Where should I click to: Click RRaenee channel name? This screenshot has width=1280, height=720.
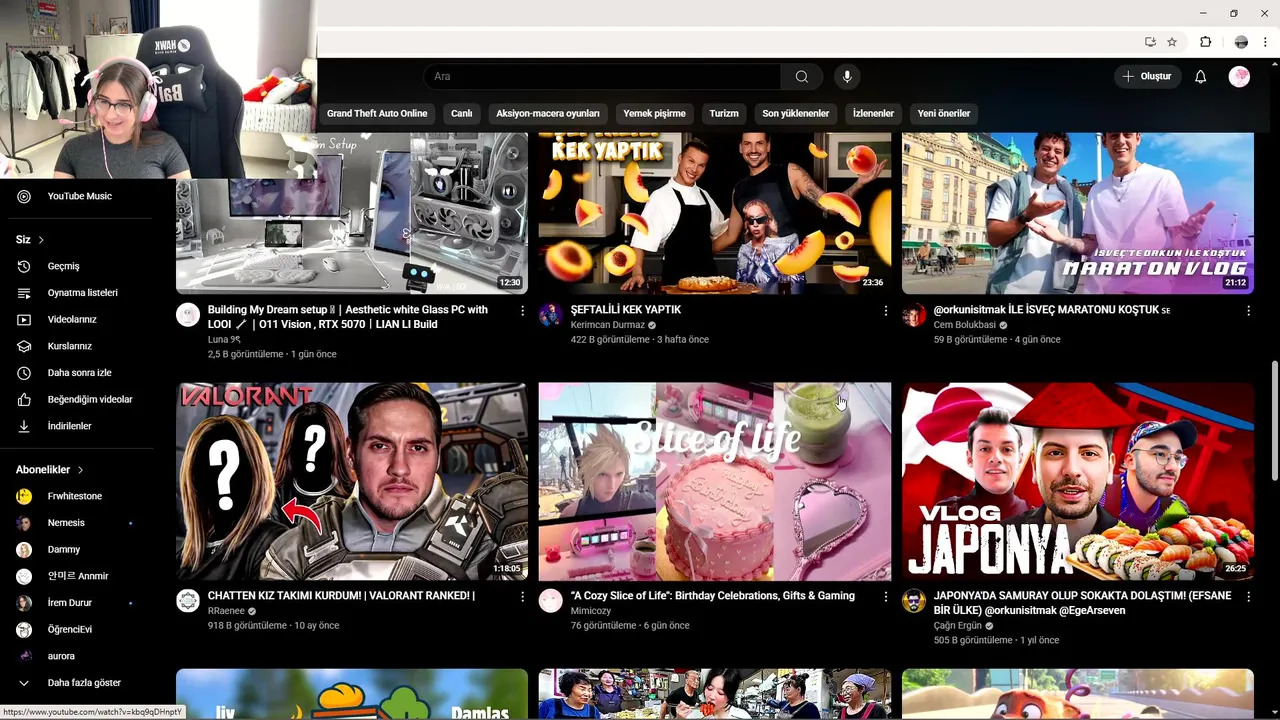click(x=226, y=611)
